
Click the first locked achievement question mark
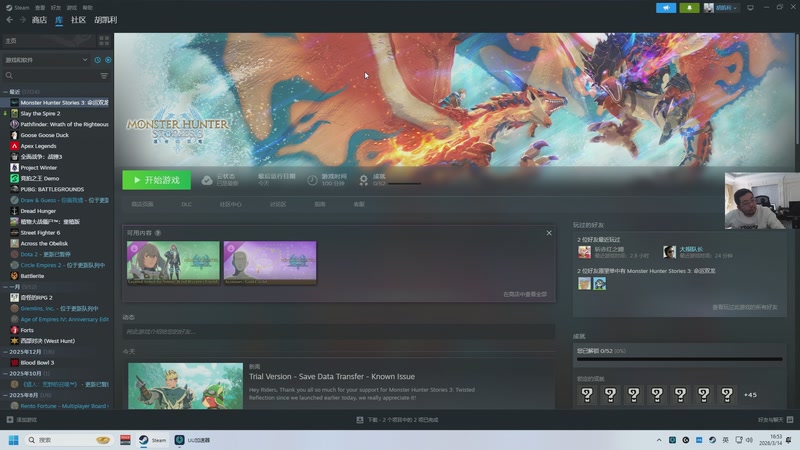point(587,394)
